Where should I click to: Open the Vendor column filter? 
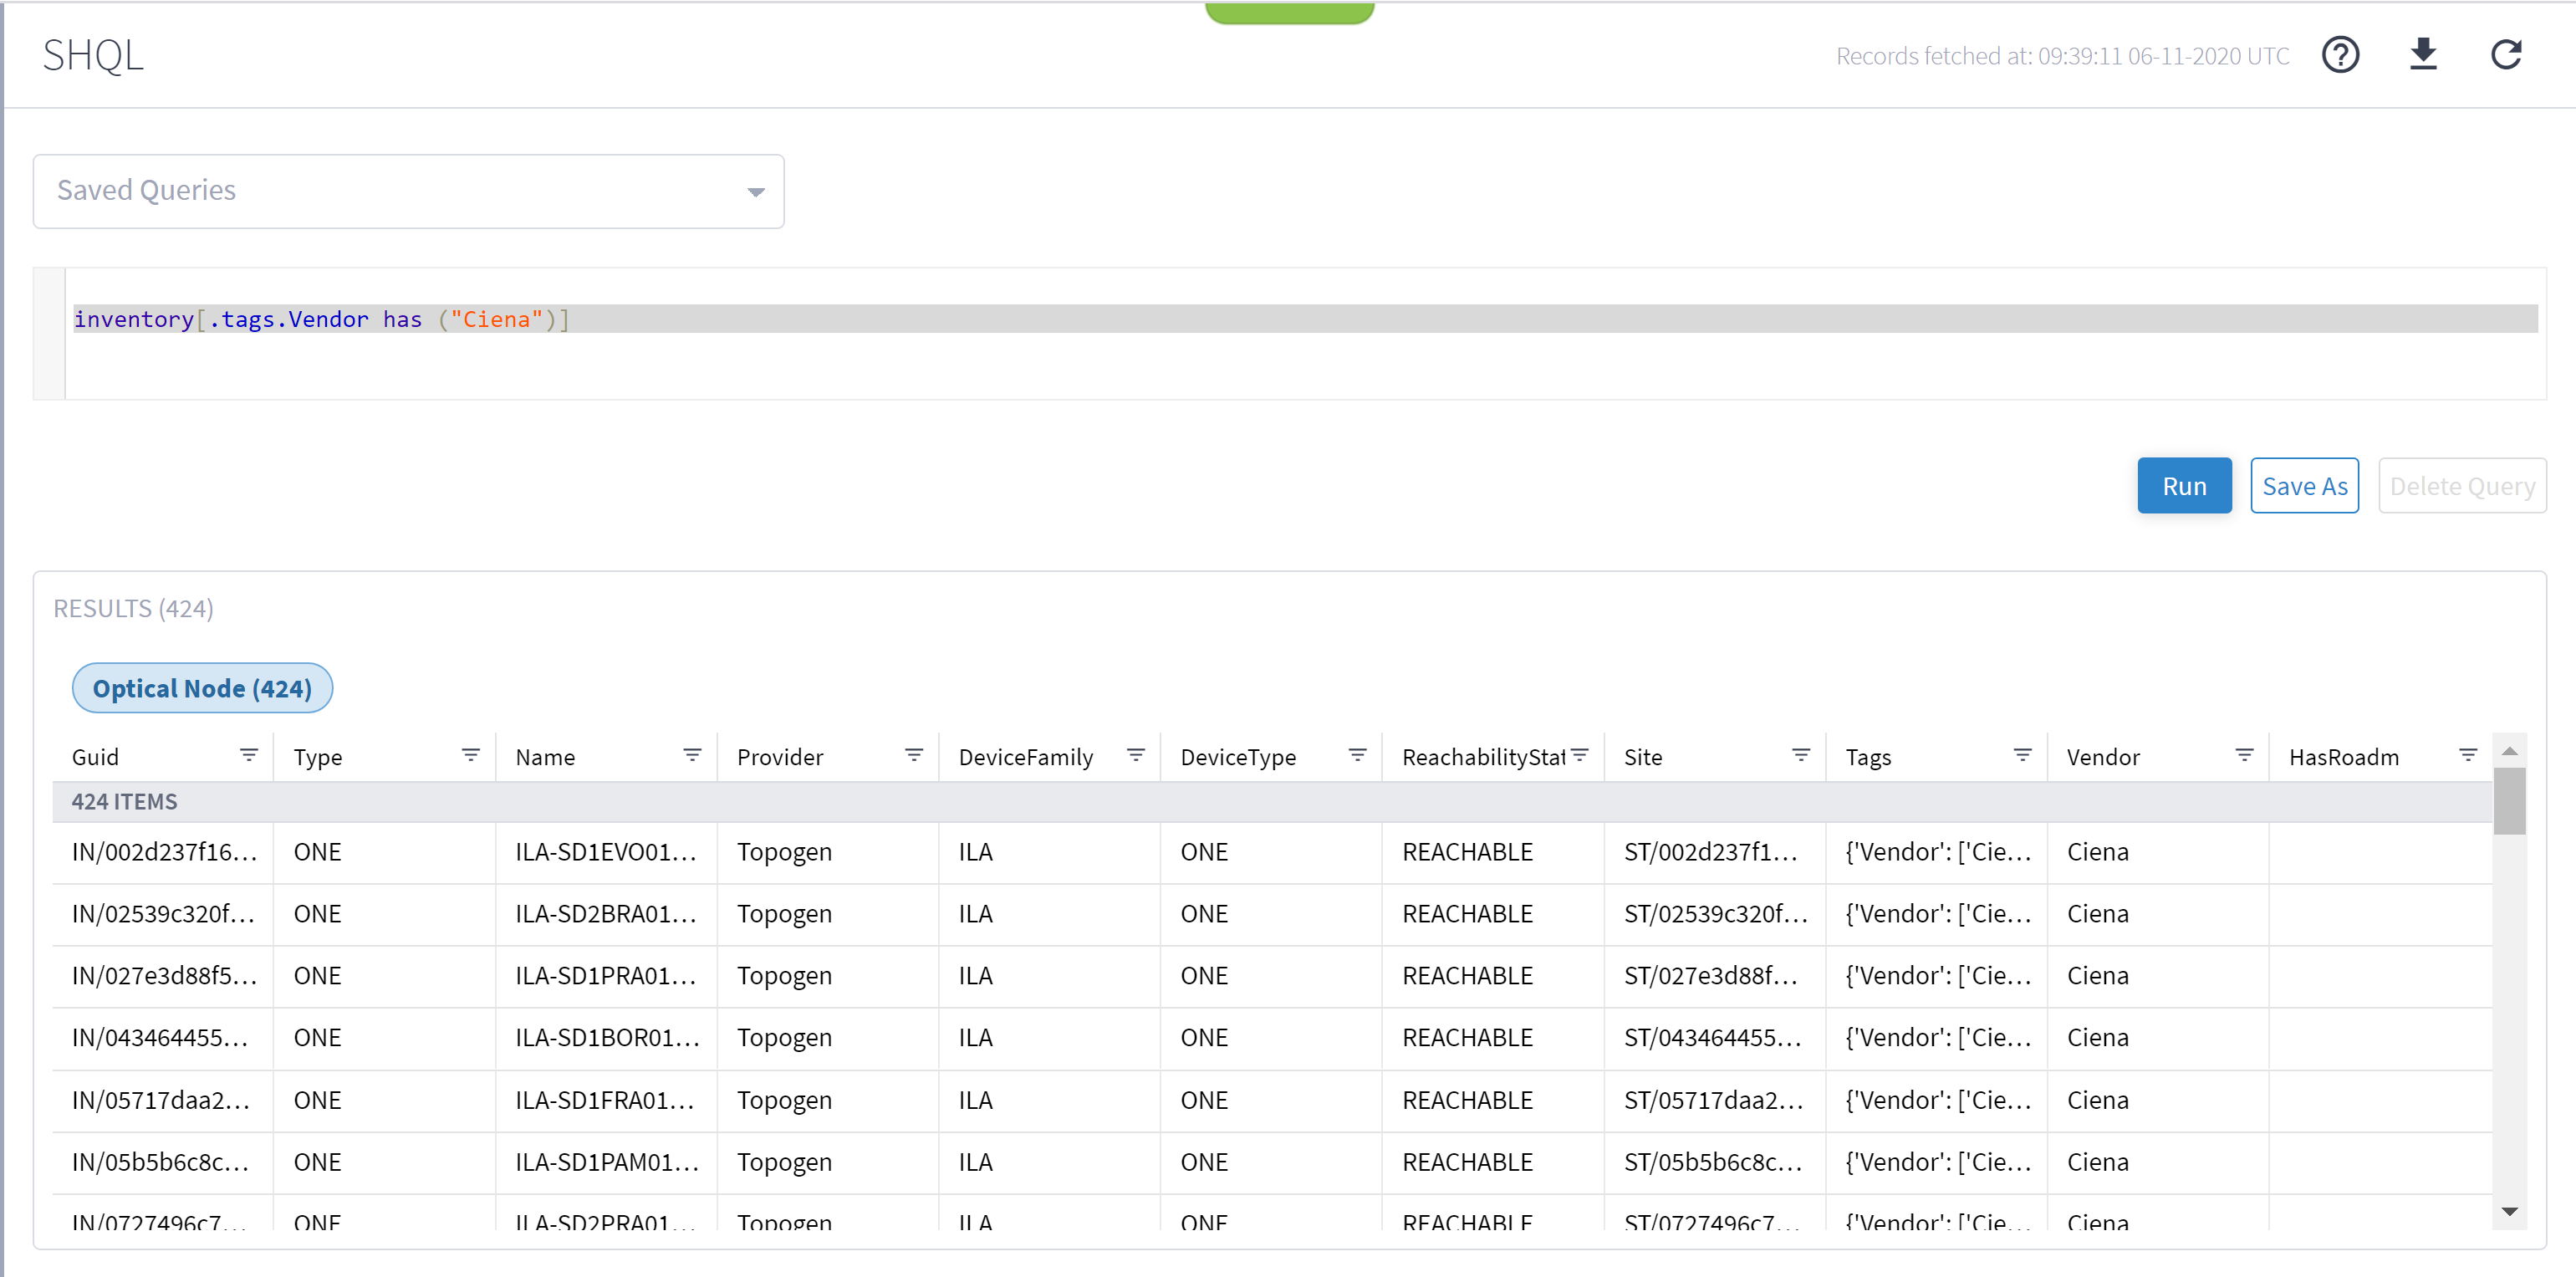click(2243, 755)
